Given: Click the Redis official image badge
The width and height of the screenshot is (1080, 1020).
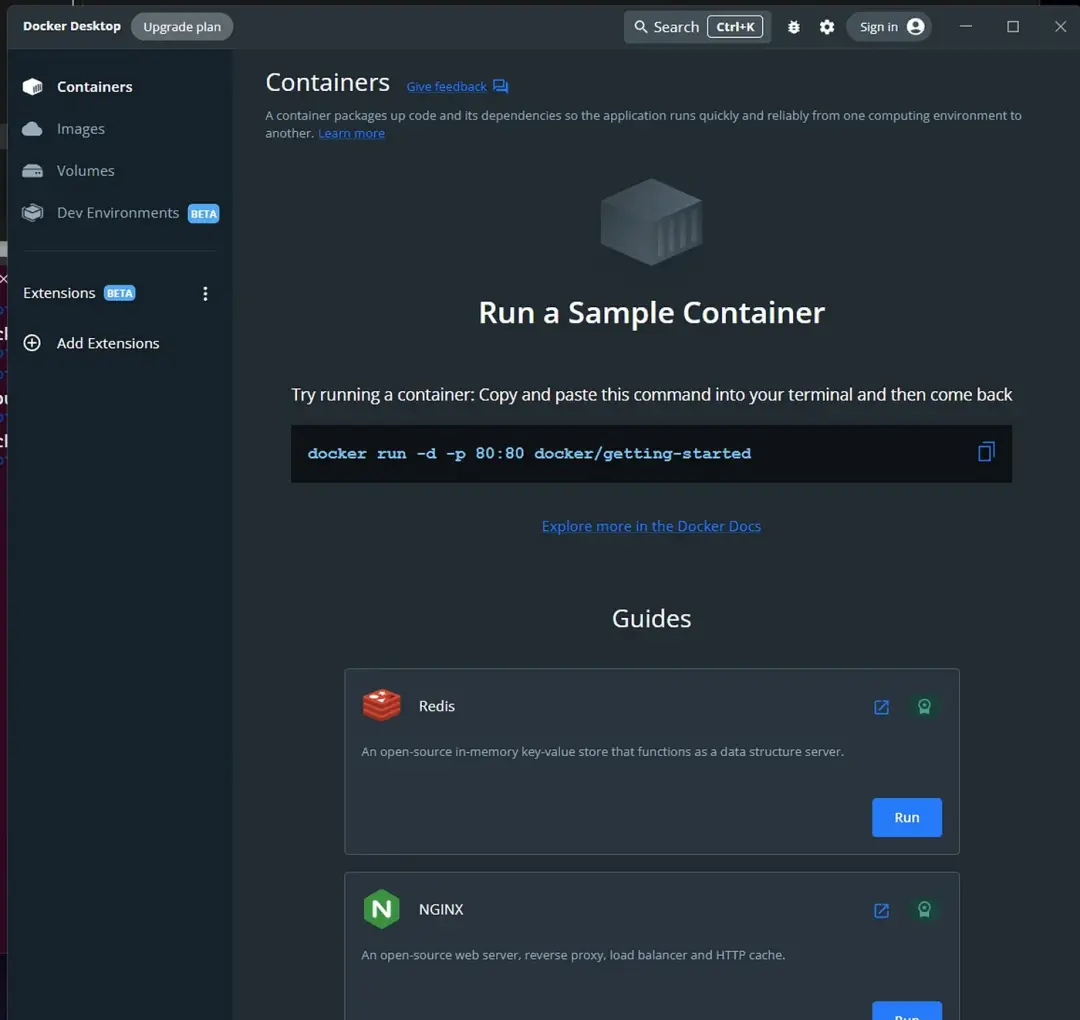Looking at the screenshot, I should click(924, 707).
